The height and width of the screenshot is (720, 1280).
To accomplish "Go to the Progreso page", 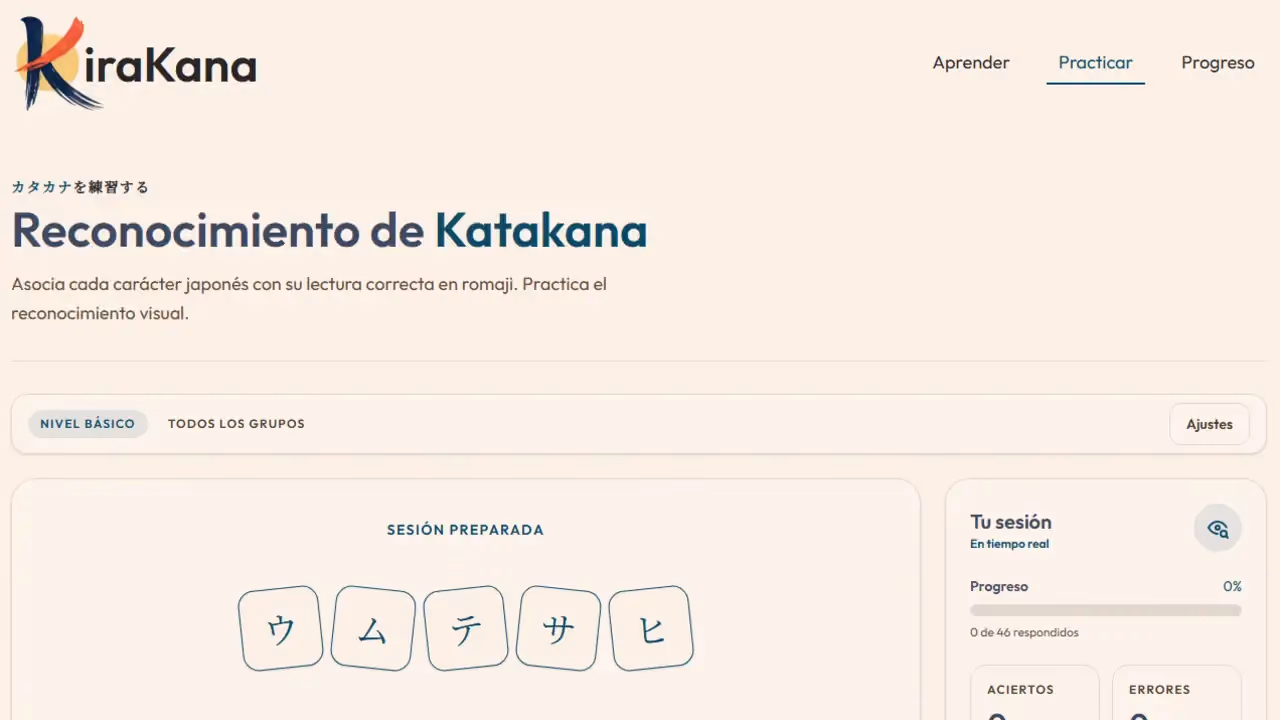I will (x=1217, y=62).
